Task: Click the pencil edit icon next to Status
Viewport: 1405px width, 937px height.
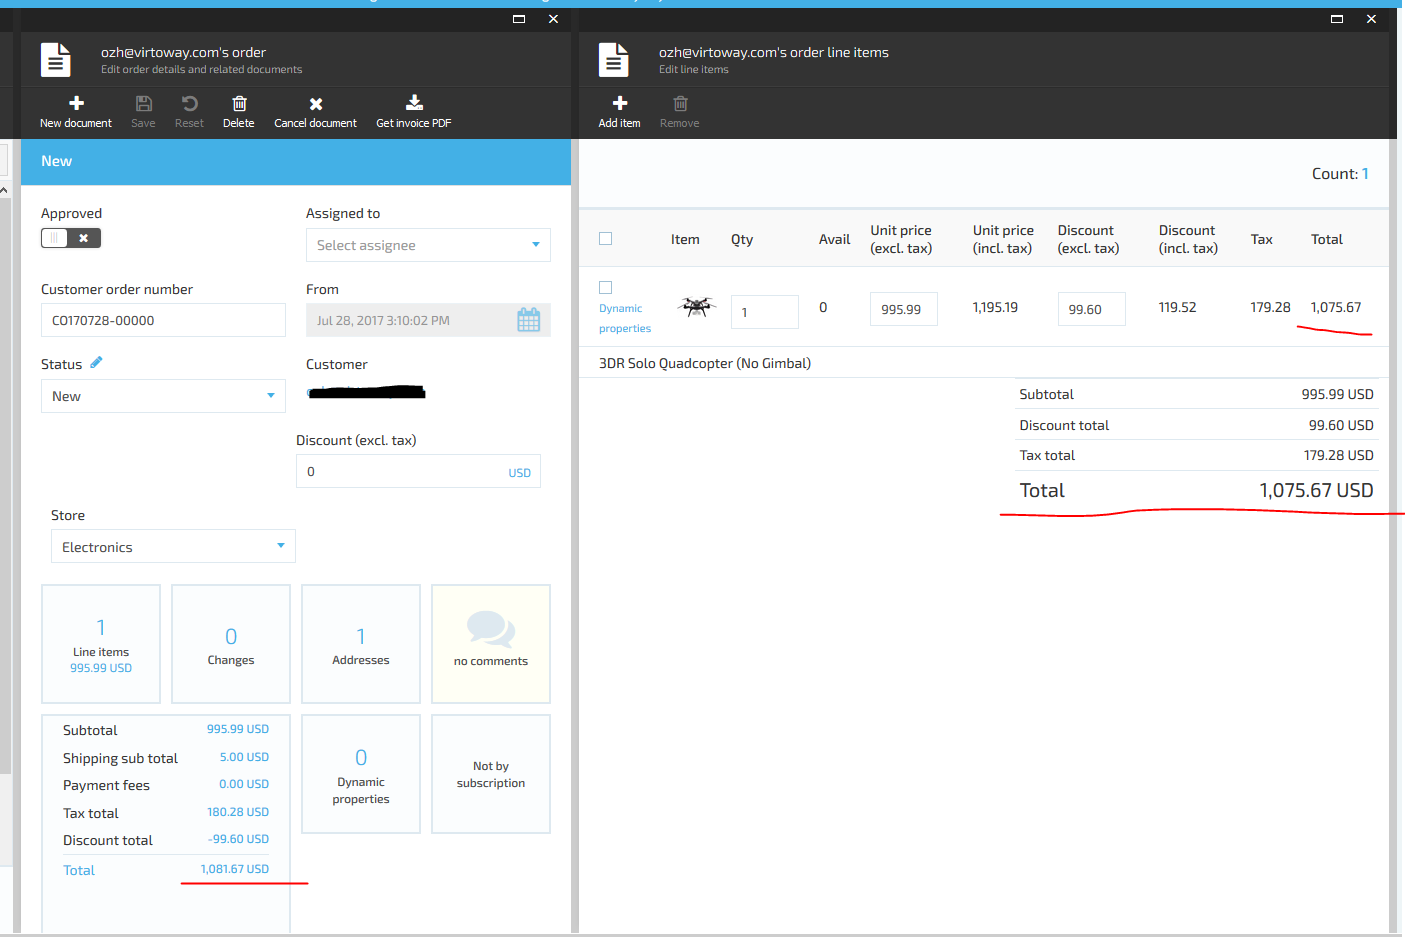Action: coord(96,362)
